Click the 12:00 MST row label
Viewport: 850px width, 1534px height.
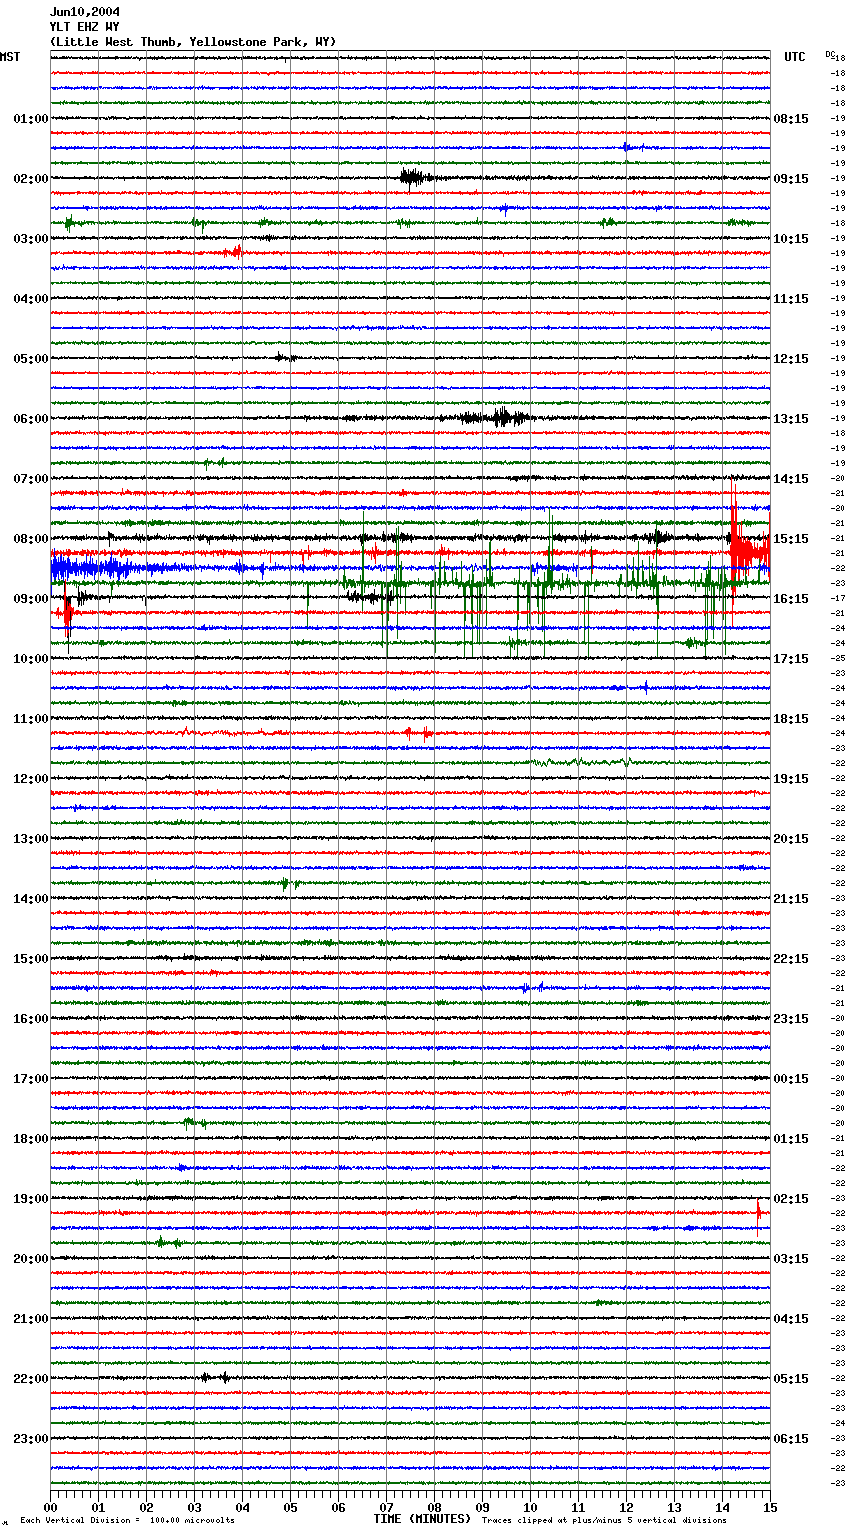coord(31,779)
